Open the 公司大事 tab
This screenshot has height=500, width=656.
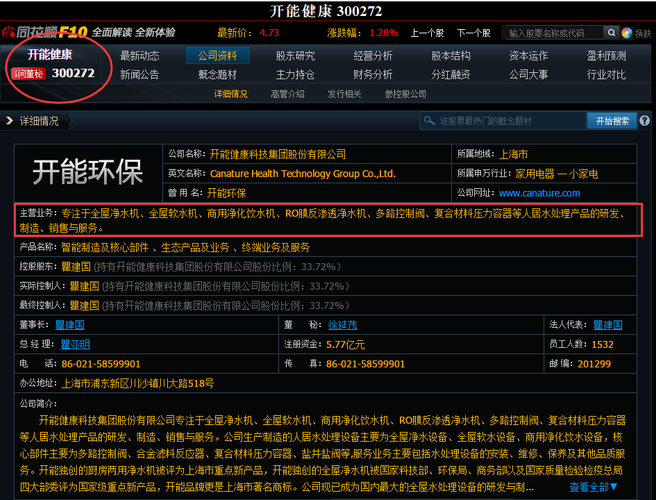(x=528, y=74)
